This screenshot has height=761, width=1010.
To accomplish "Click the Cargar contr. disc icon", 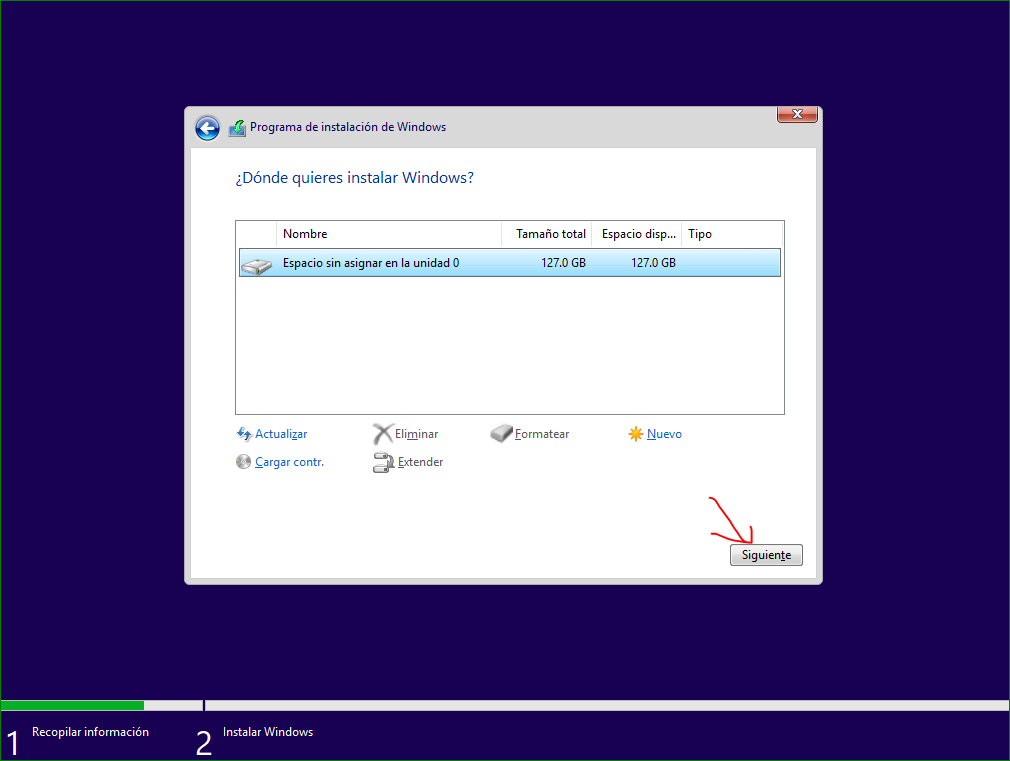I will point(243,462).
